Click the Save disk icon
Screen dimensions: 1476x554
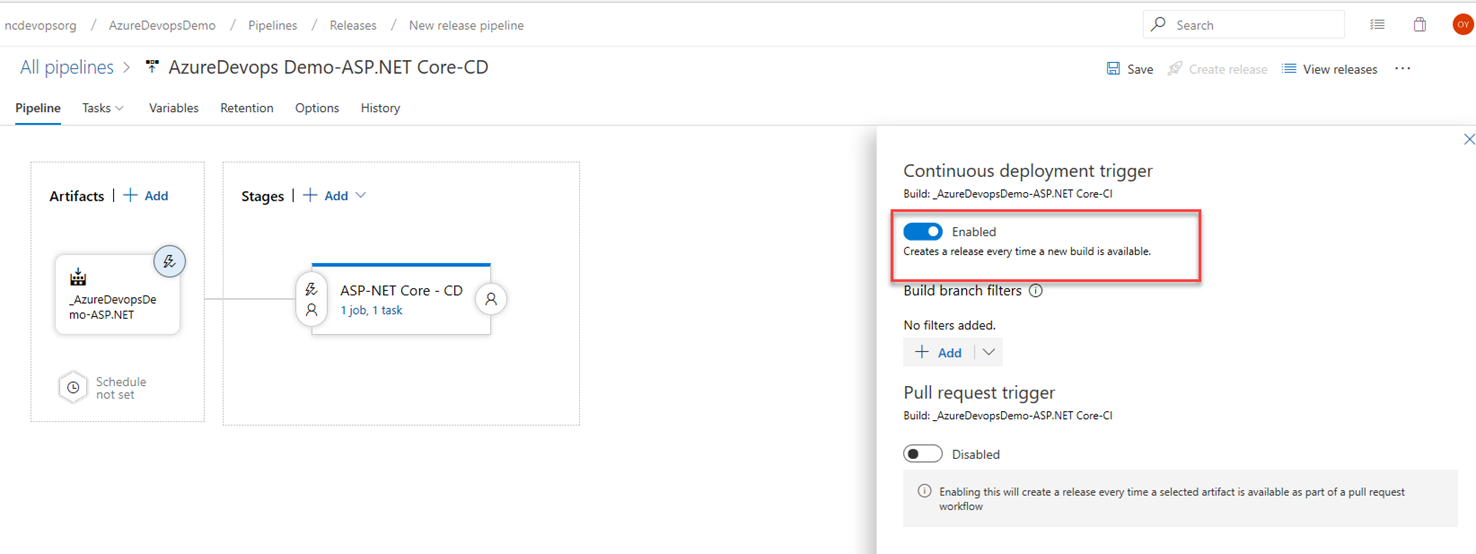click(x=1113, y=69)
